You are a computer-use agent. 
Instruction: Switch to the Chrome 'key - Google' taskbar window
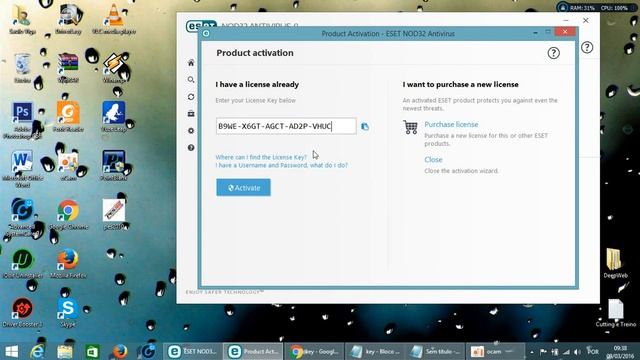(313, 351)
